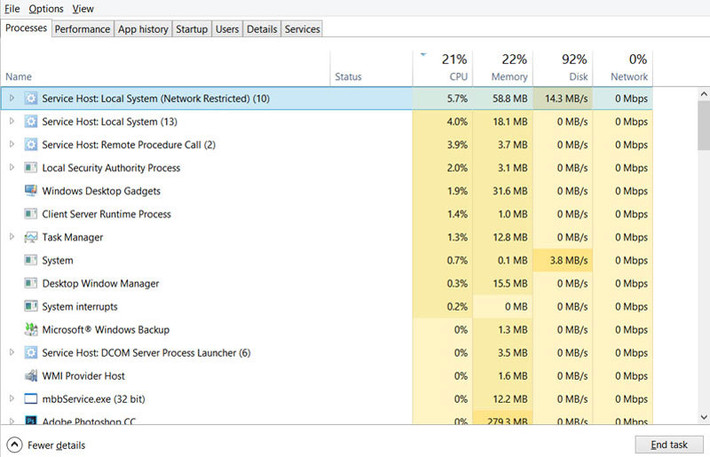Screen dimensions: 710x457
Task: Select the System interrupts row
Action: pyautogui.click(x=327, y=306)
